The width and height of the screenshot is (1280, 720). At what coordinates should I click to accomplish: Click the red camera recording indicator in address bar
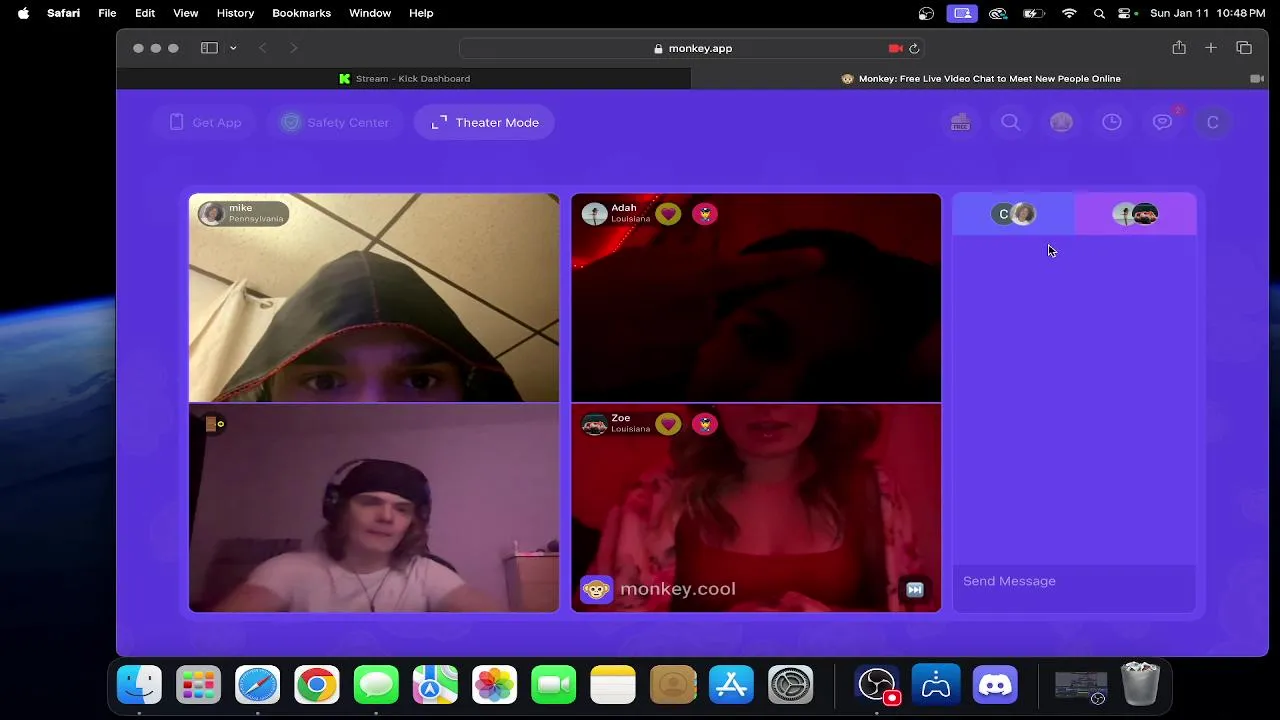click(x=895, y=48)
